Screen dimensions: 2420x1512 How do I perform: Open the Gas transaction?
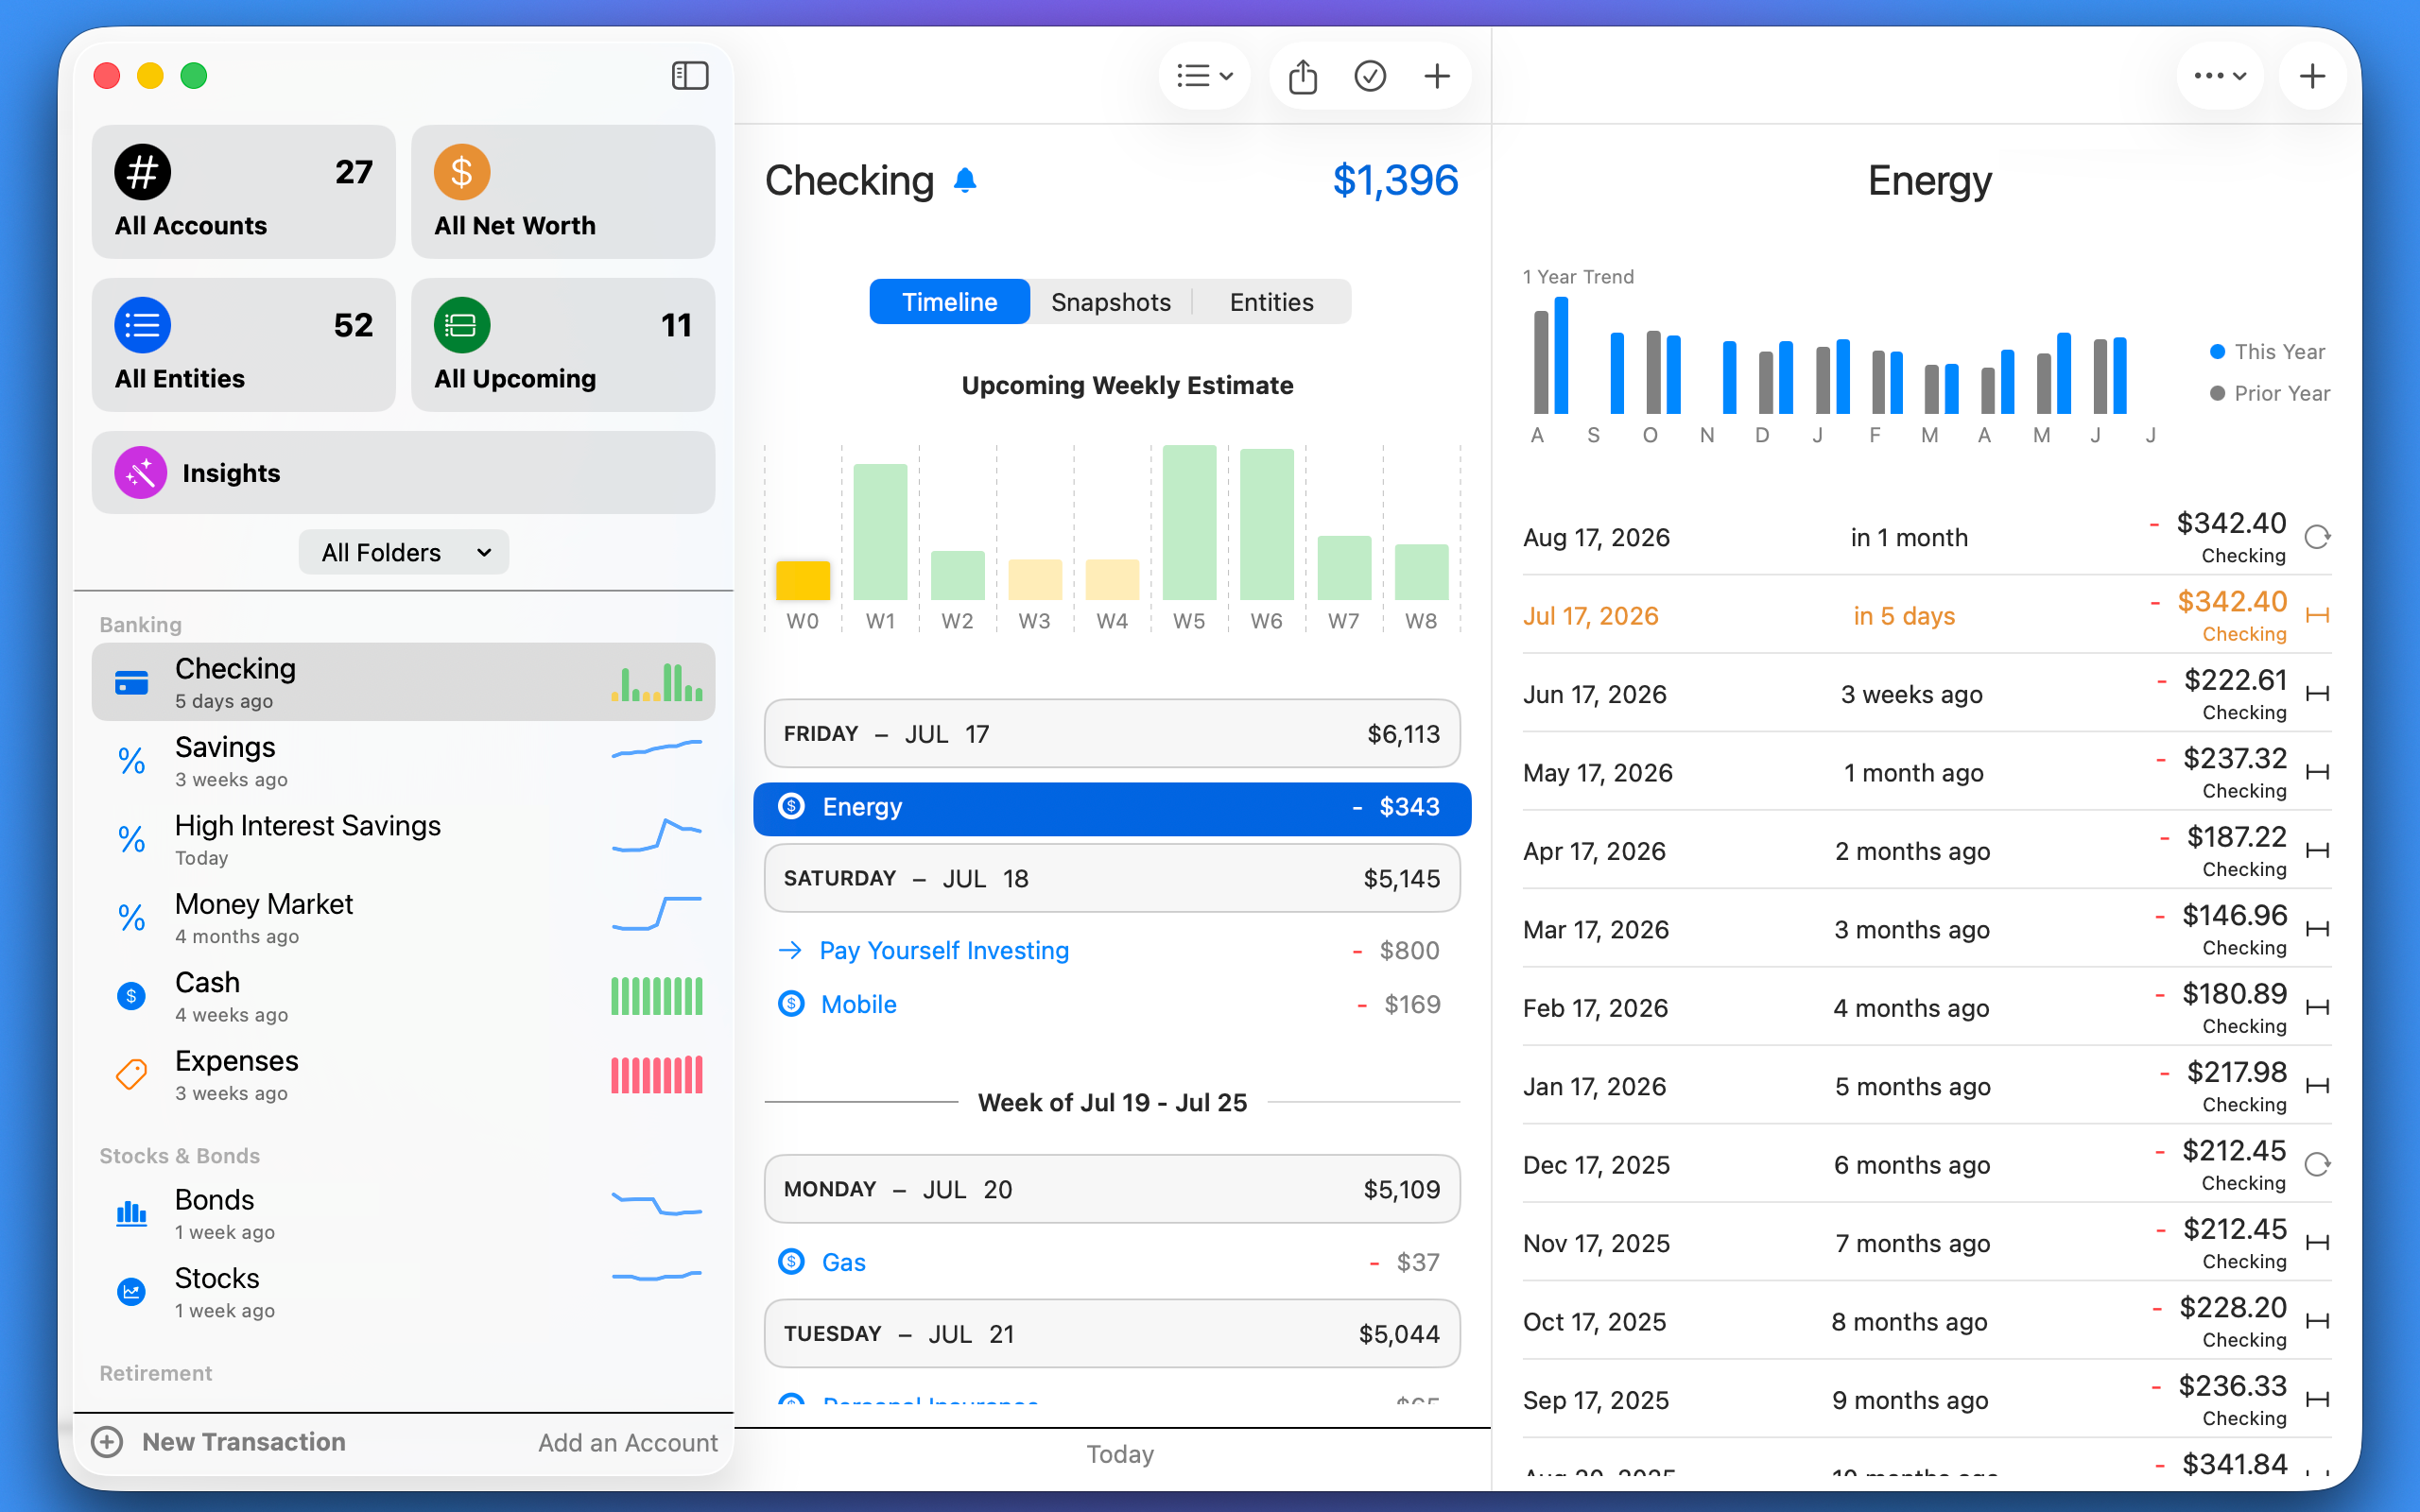(1111, 1262)
